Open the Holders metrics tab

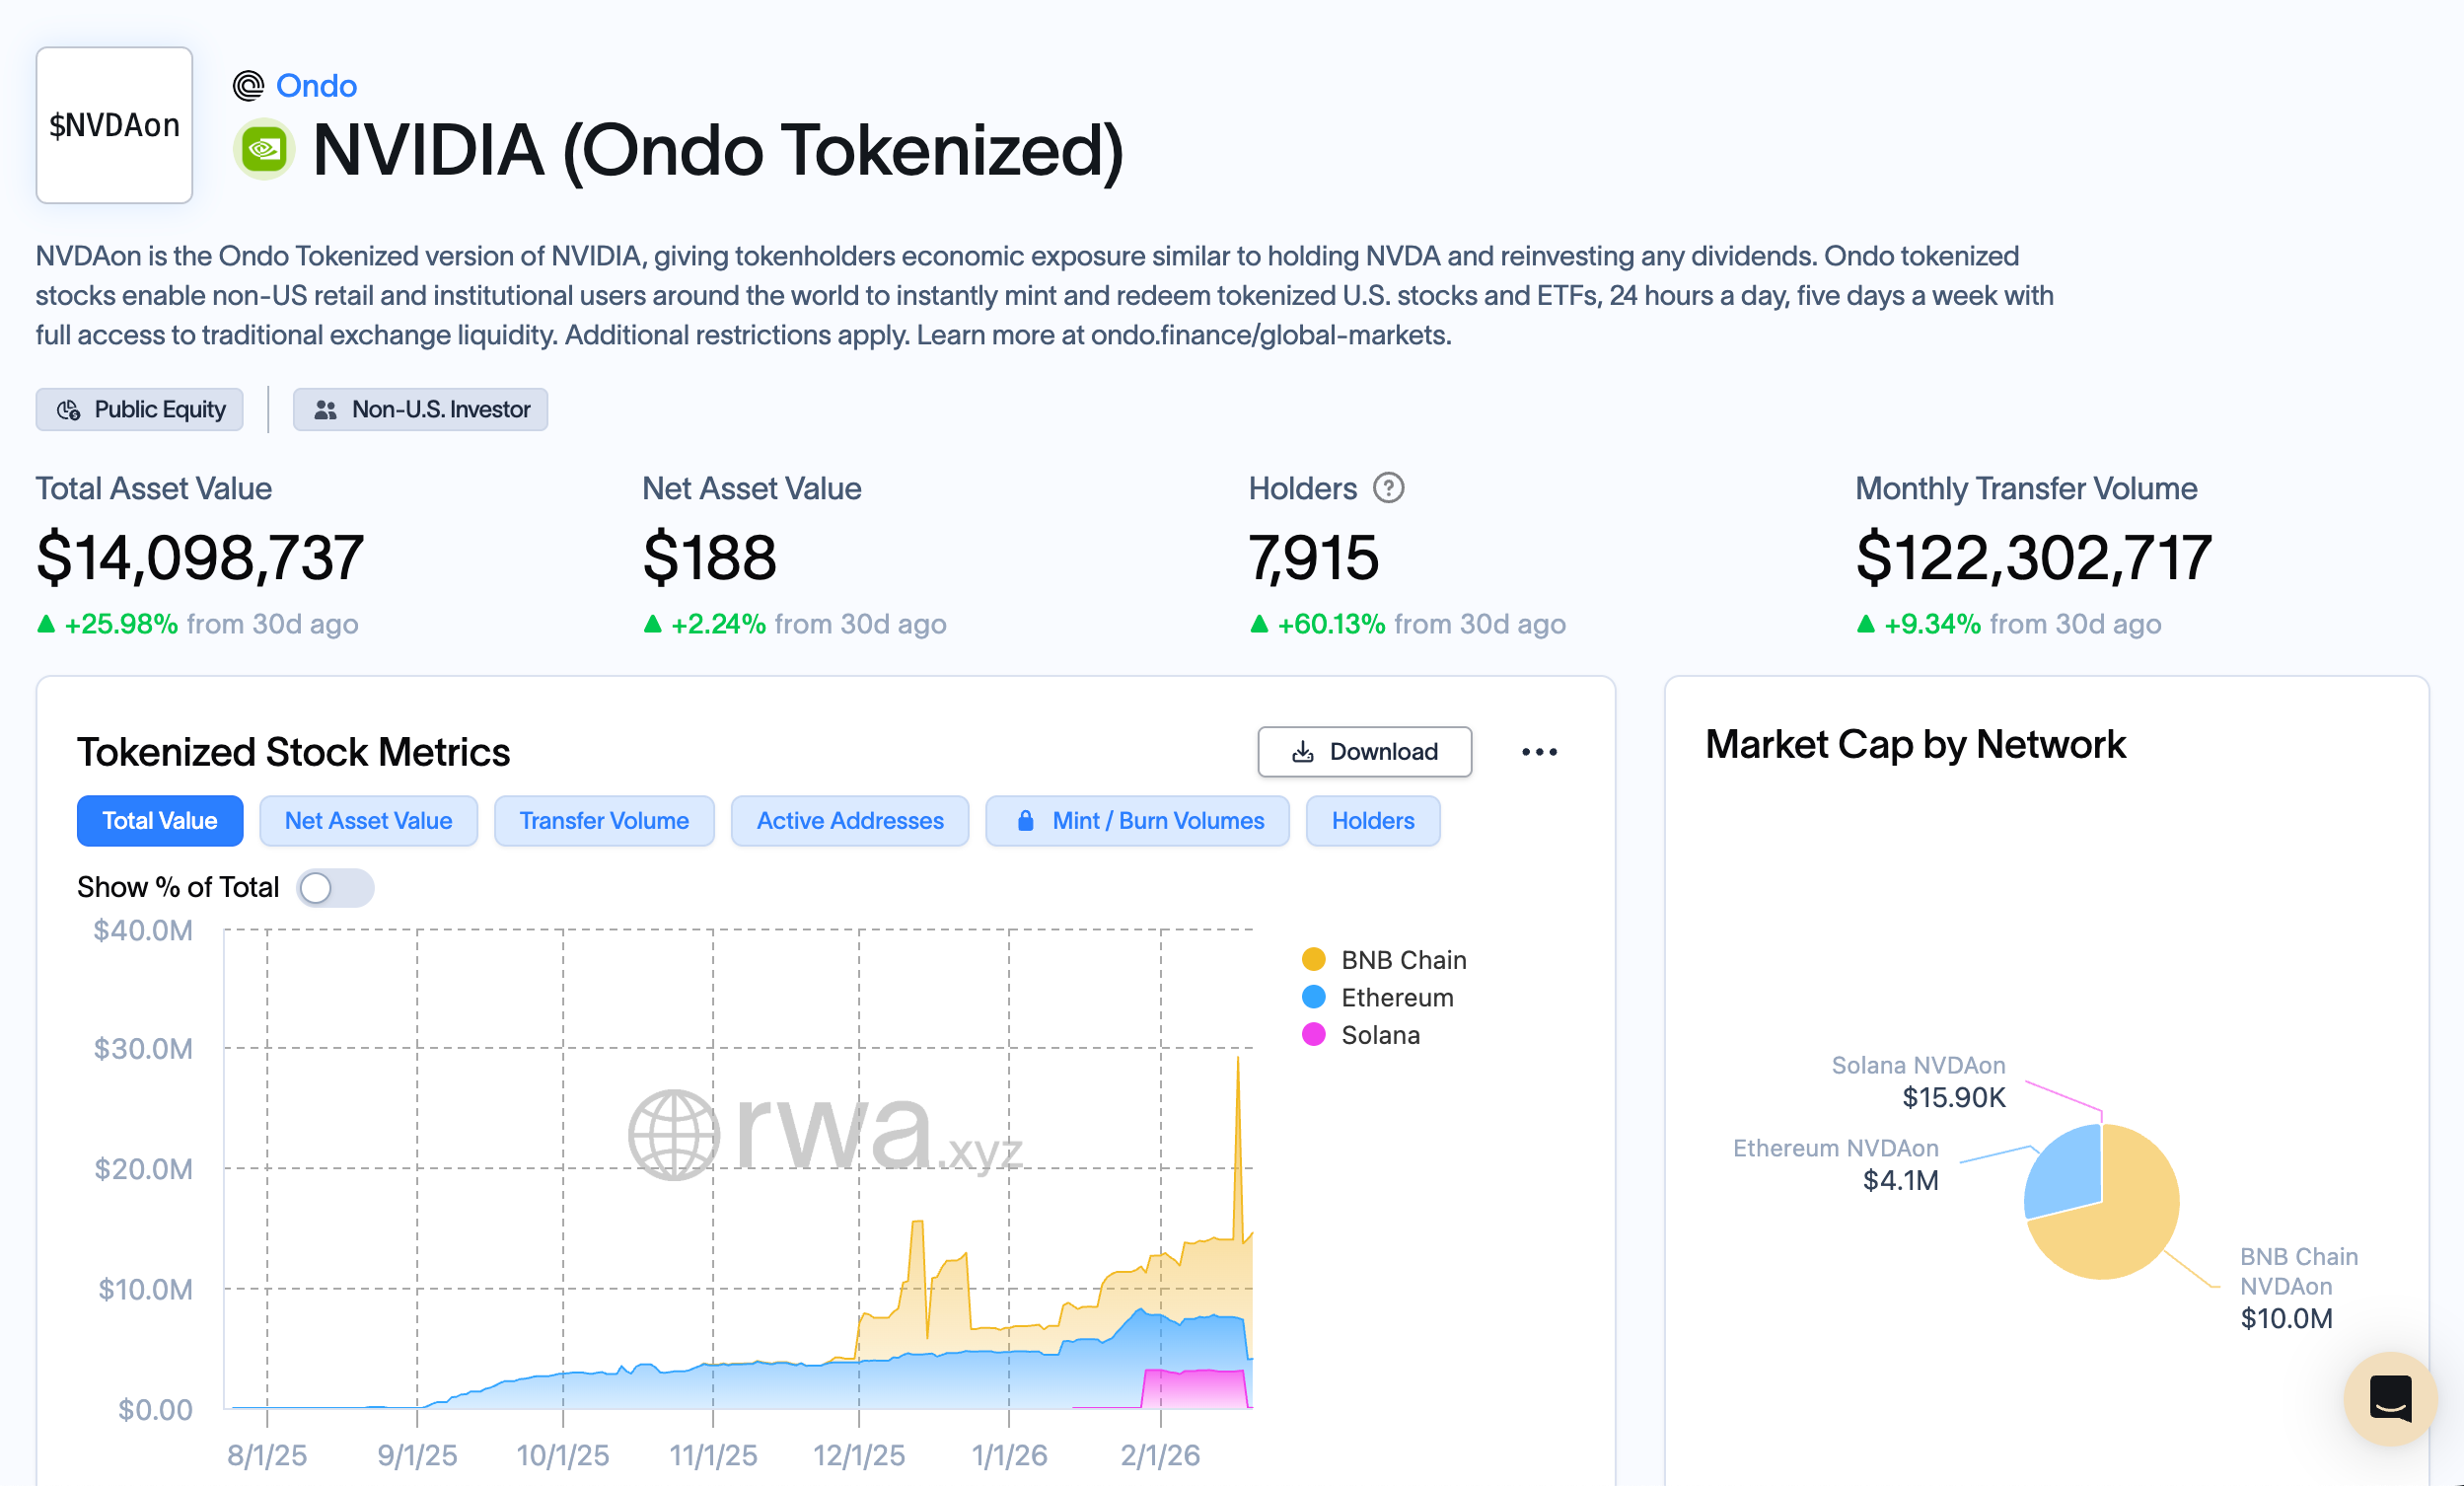[1372, 821]
